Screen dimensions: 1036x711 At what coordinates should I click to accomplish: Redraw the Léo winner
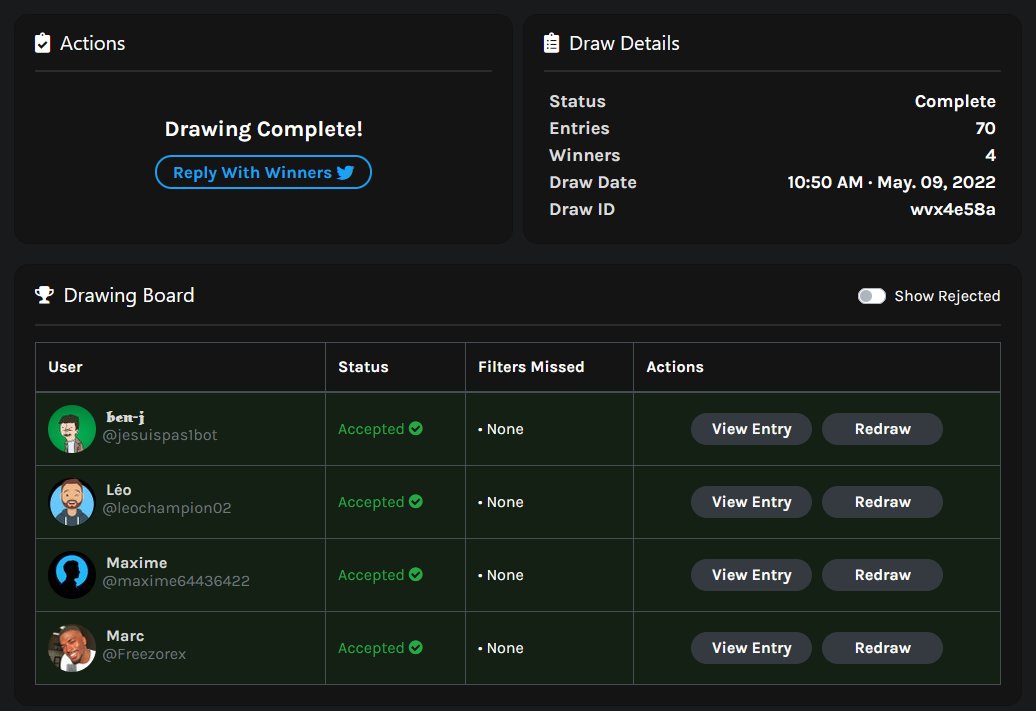(882, 502)
